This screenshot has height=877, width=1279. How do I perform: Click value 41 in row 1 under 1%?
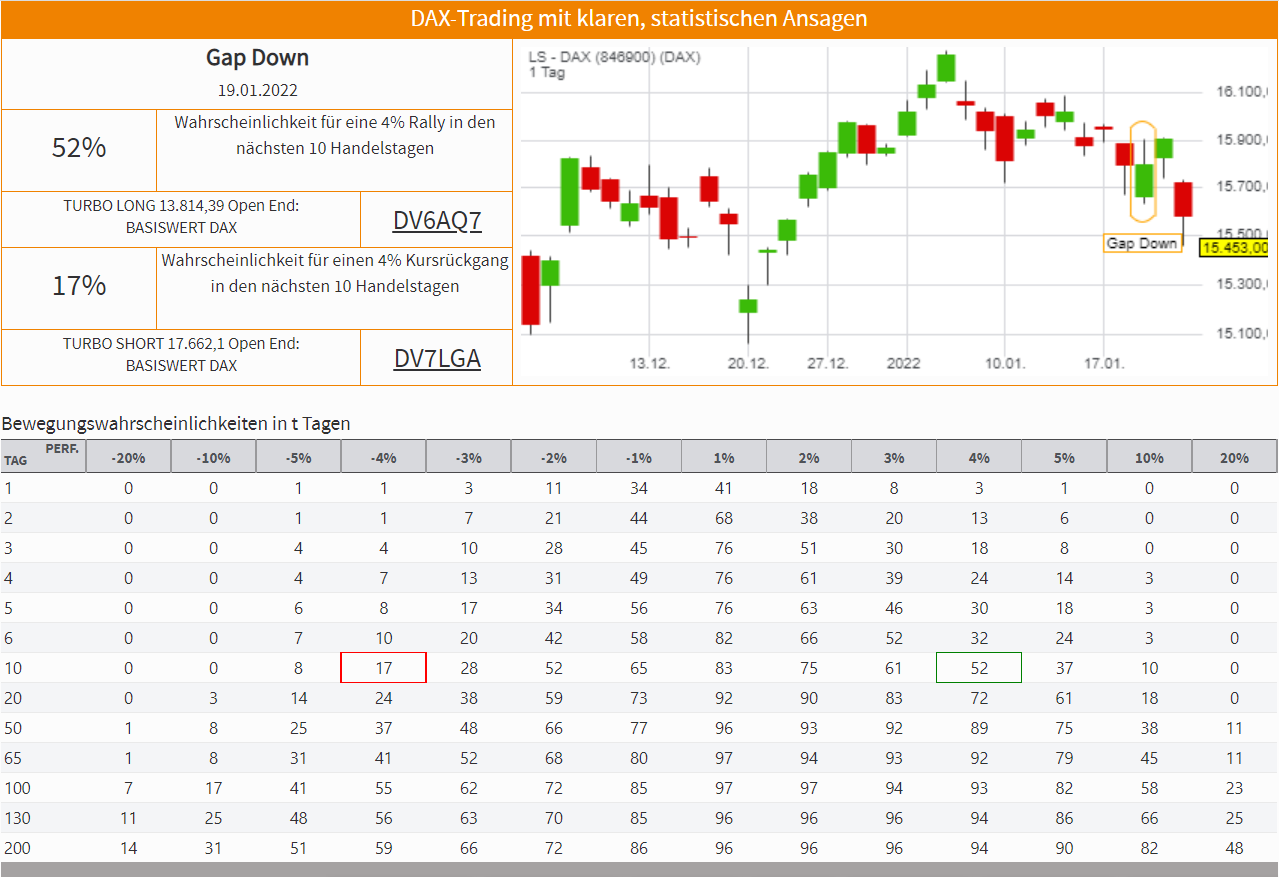724,488
